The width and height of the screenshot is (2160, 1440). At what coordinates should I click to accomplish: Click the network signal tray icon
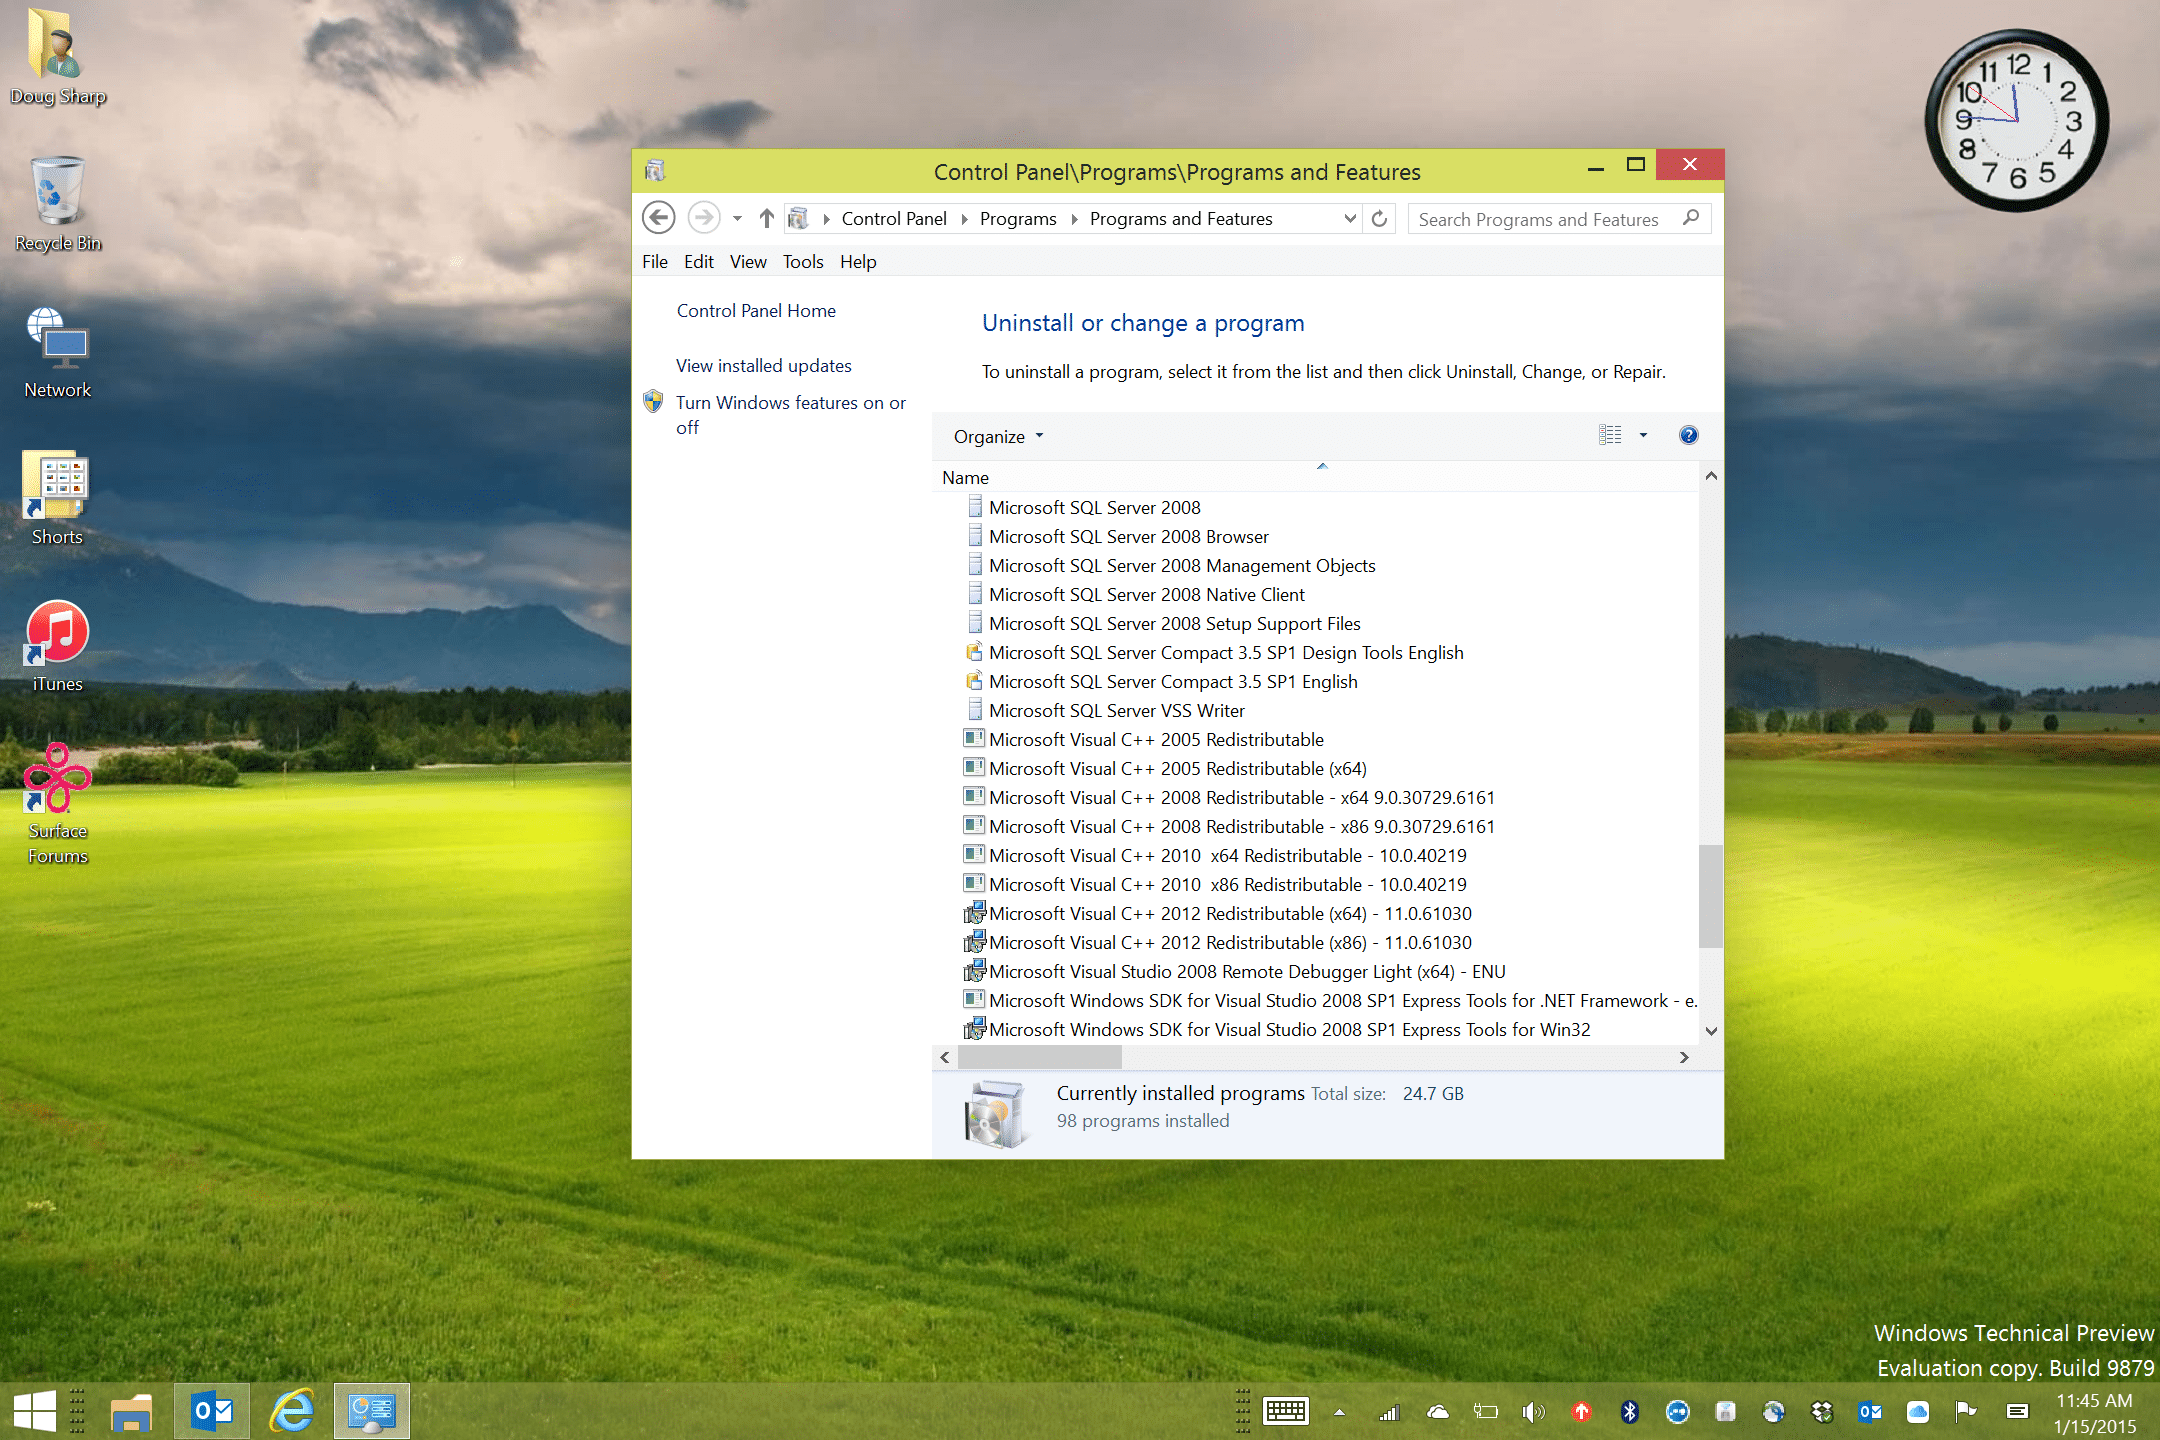1389,1412
